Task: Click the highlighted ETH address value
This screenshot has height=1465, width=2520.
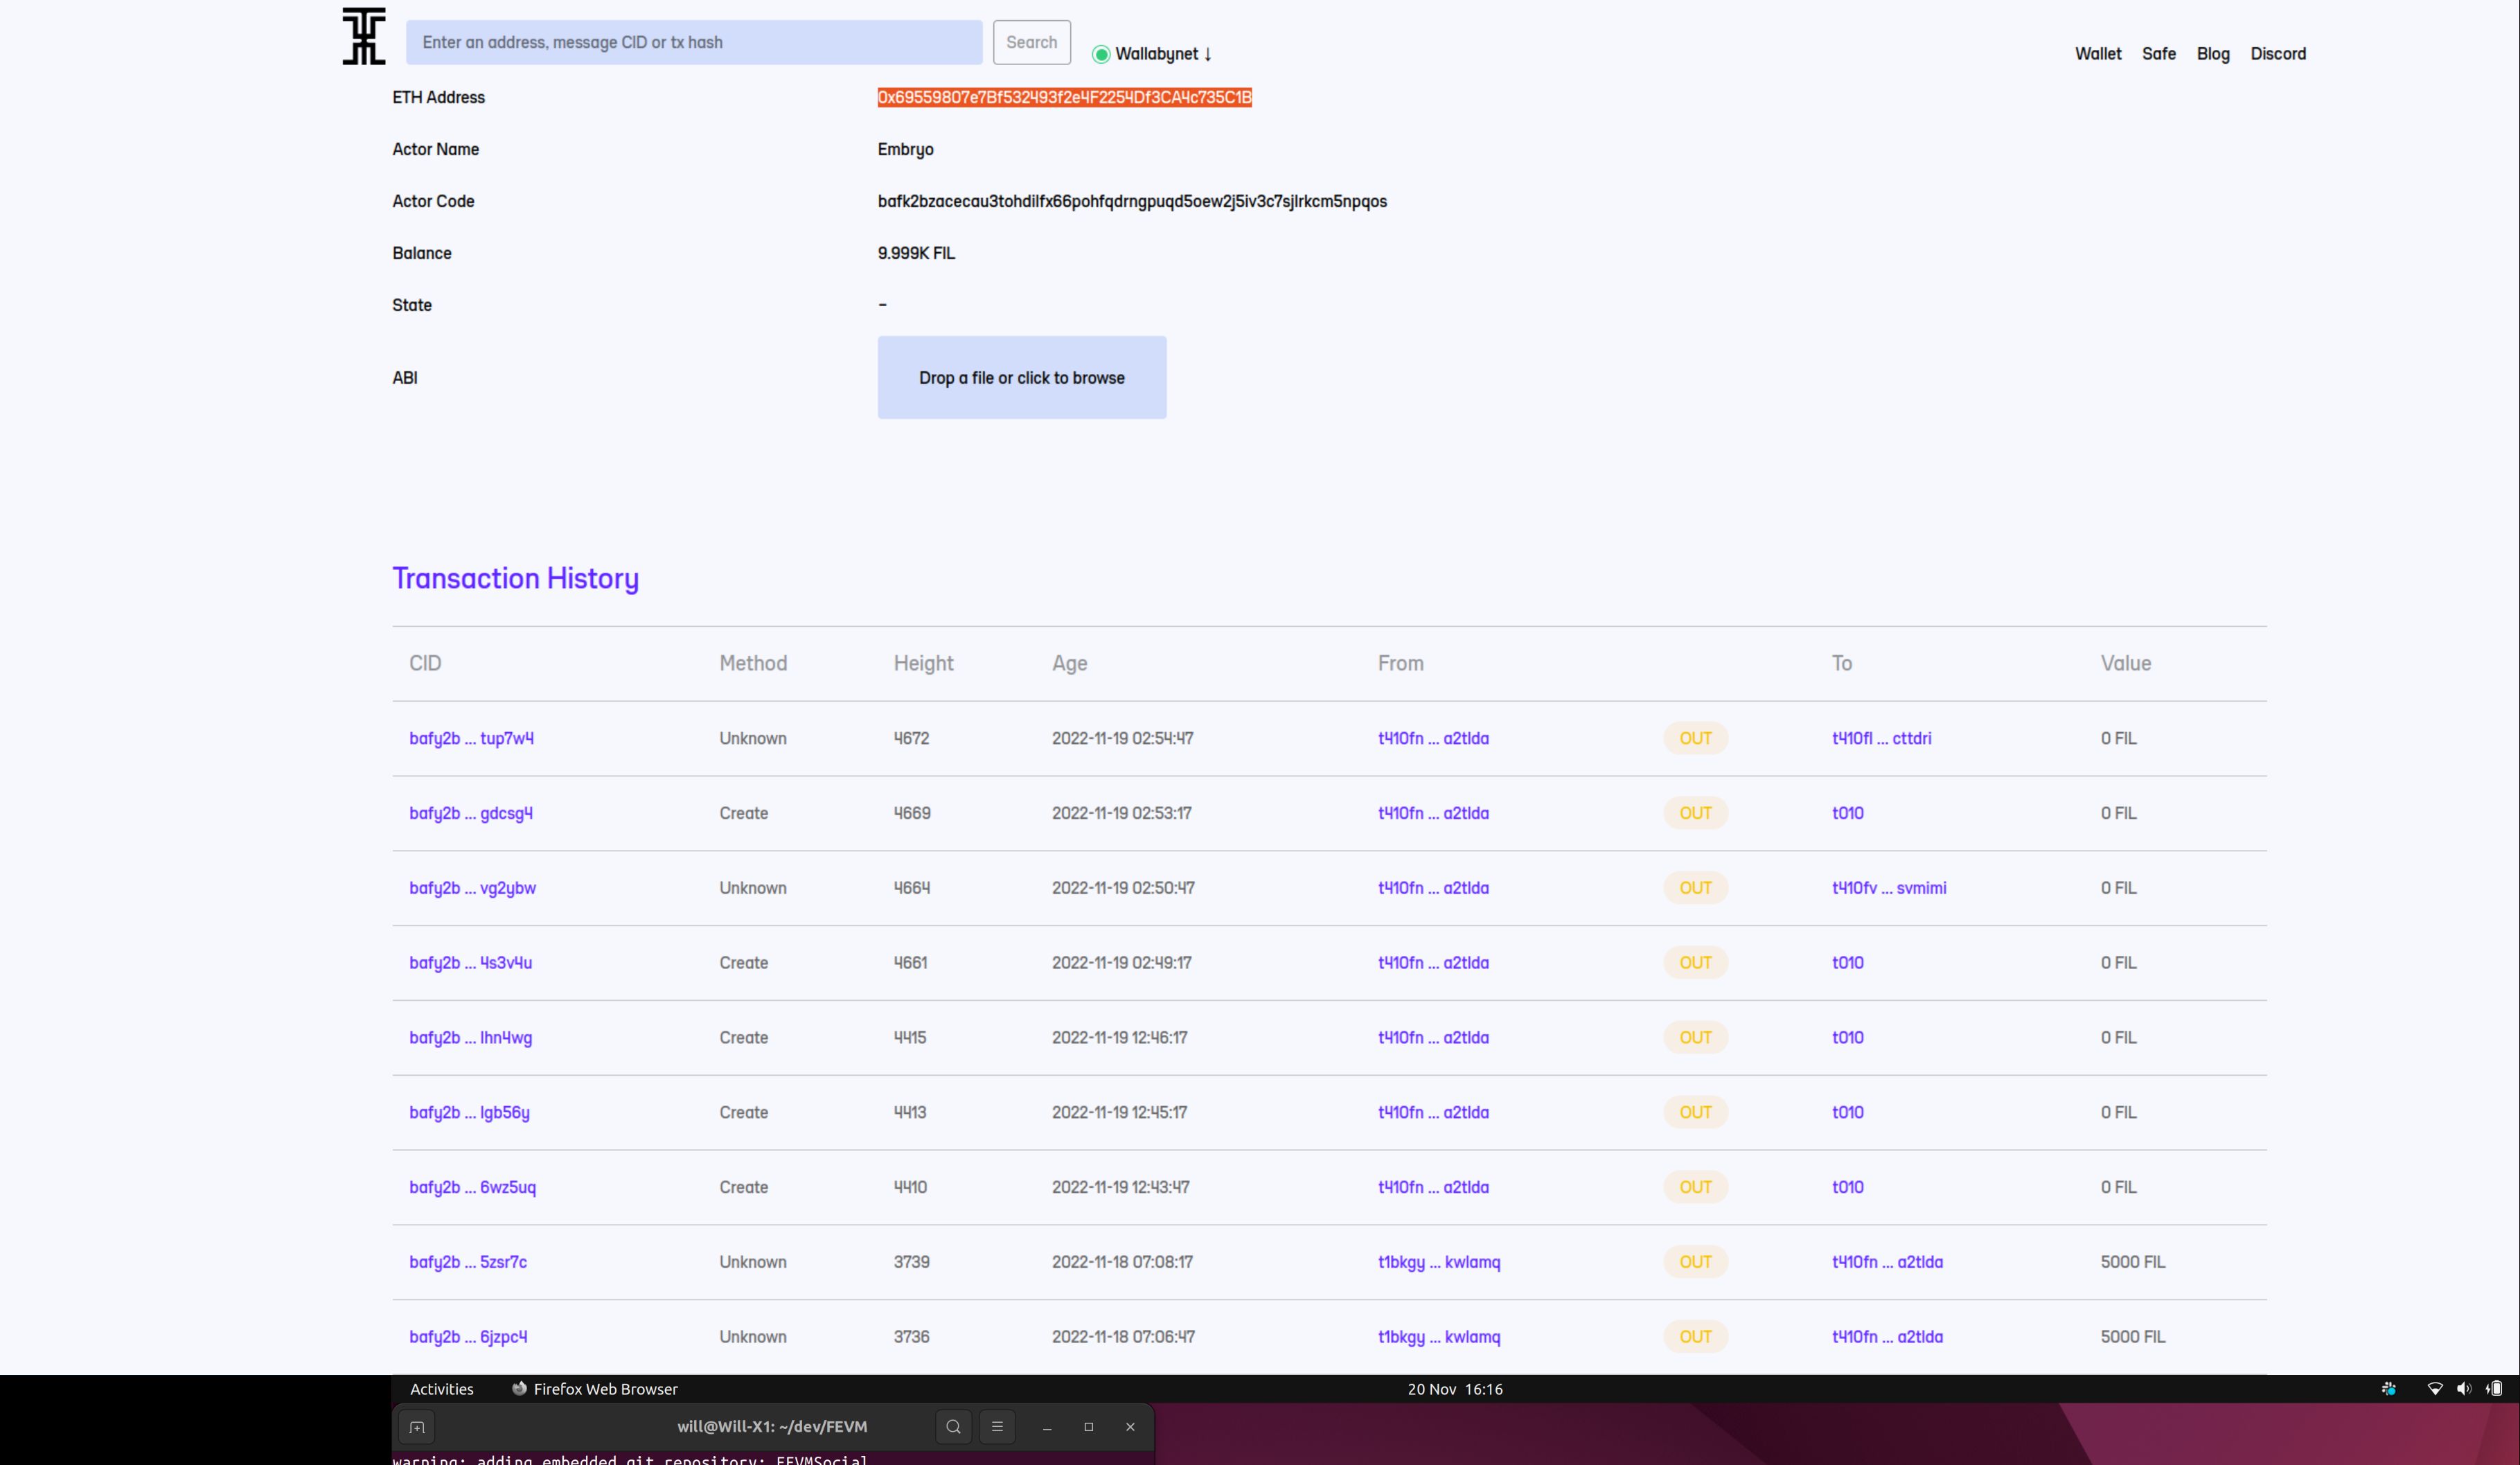Action: [x=1065, y=97]
